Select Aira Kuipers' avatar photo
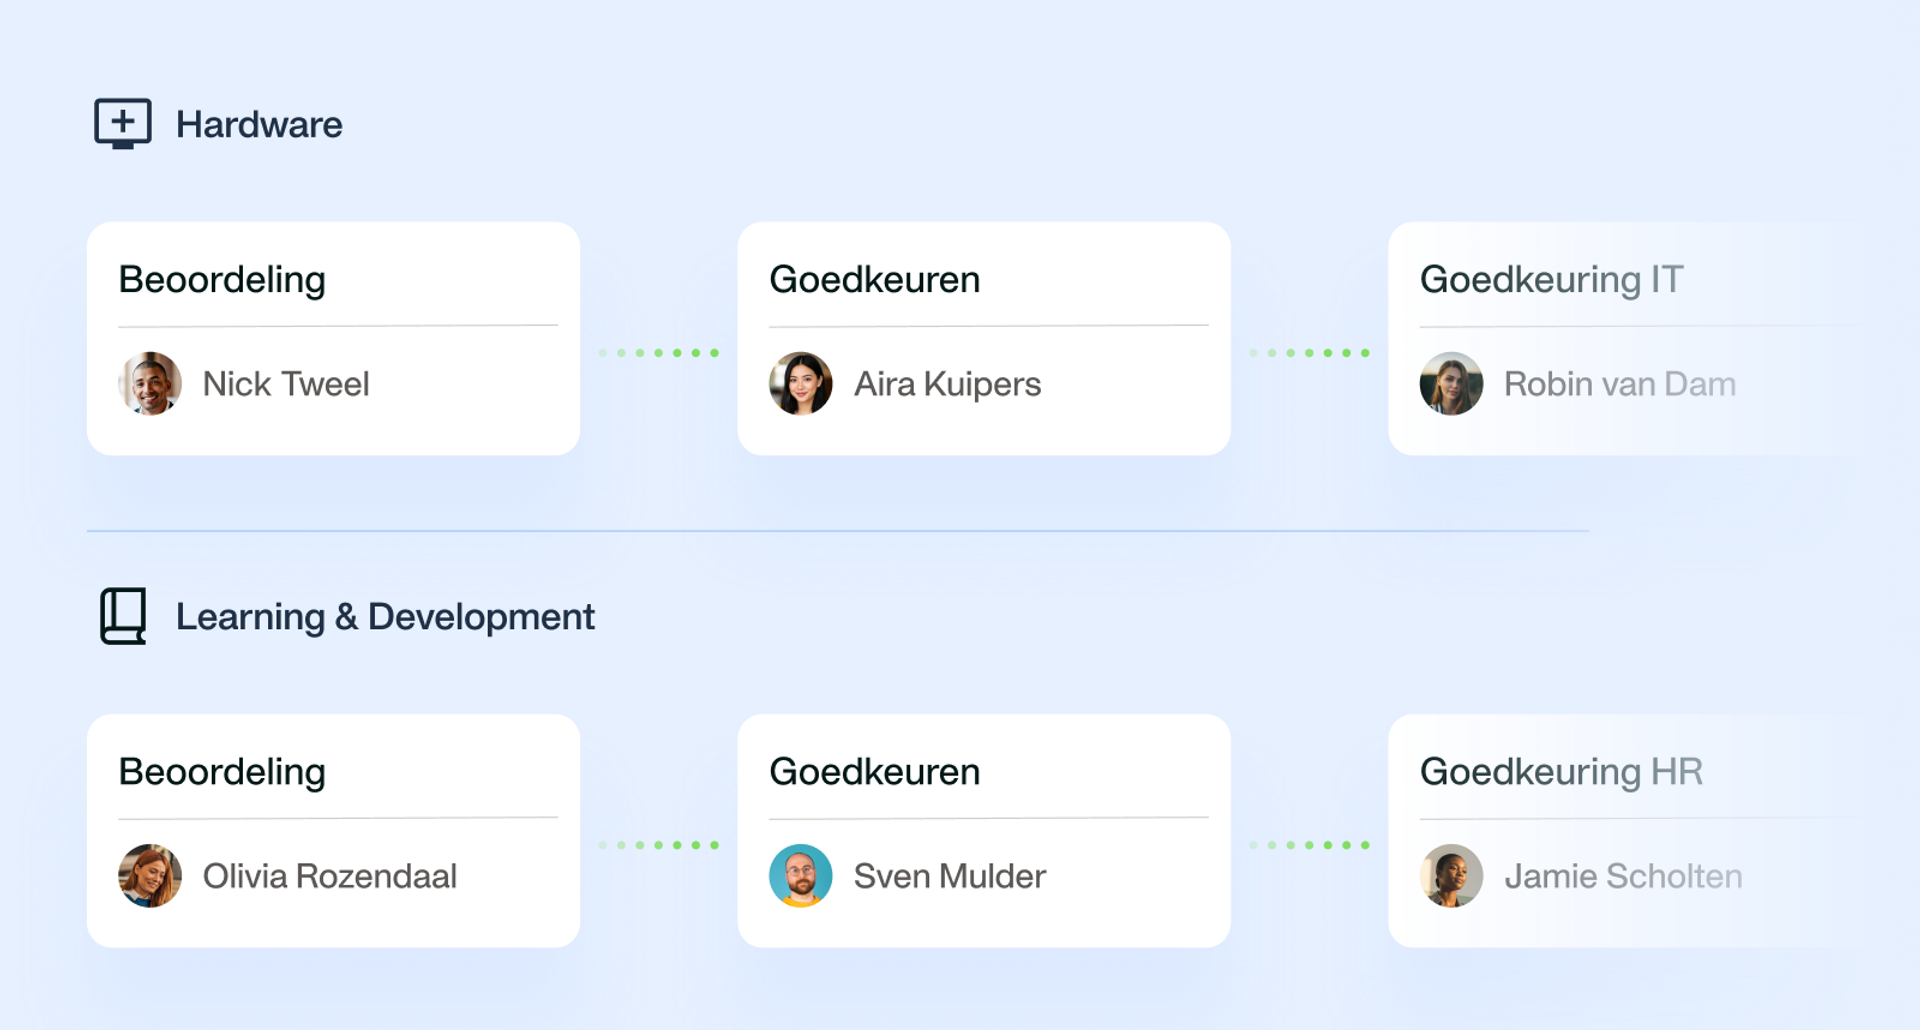Screen dimensions: 1920x1030 tap(800, 383)
